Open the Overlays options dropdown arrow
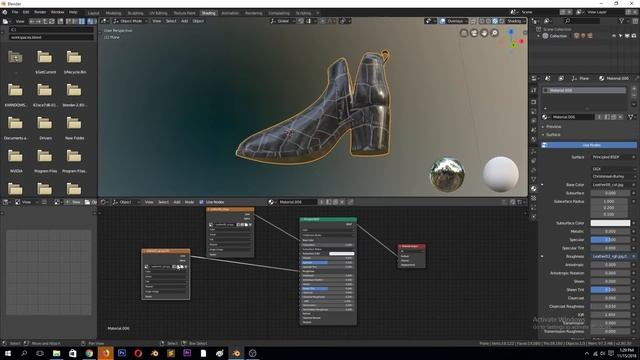Viewport: 640px width, 360px height. (466, 21)
